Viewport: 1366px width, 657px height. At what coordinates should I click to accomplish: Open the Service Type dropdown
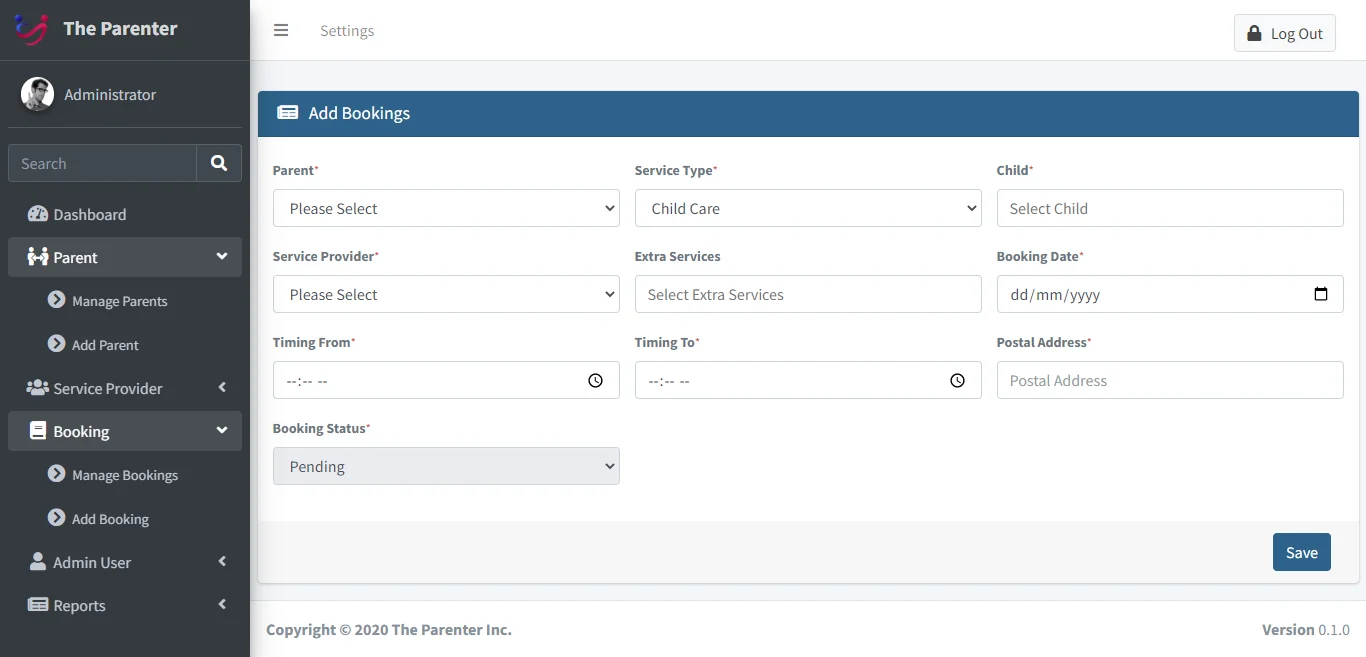[808, 208]
